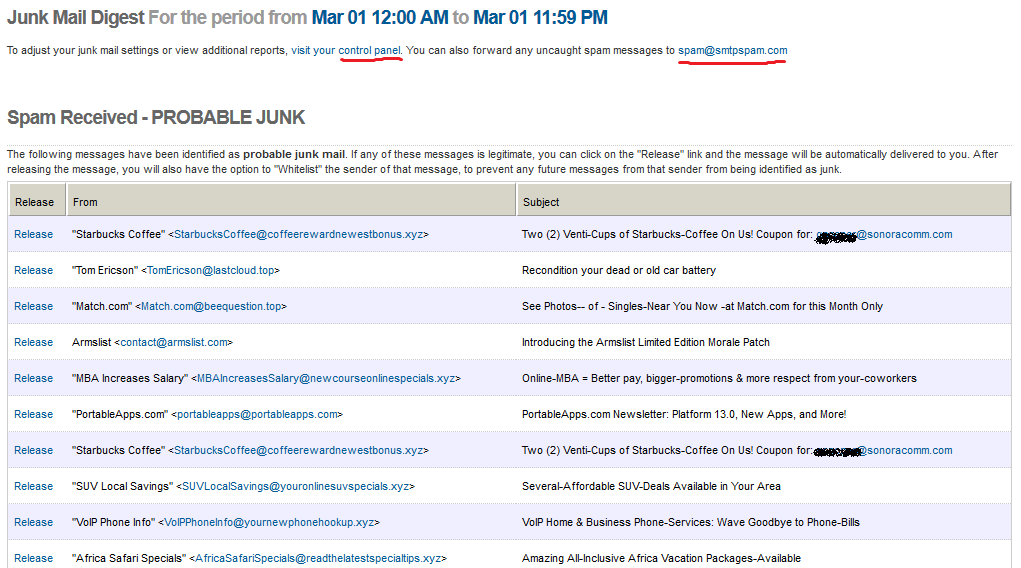Click the Subject column header
1021x568 pixels.
pyautogui.click(x=763, y=200)
